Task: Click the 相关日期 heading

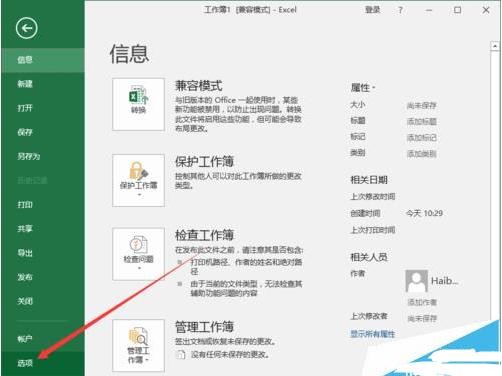Action: pos(369,180)
